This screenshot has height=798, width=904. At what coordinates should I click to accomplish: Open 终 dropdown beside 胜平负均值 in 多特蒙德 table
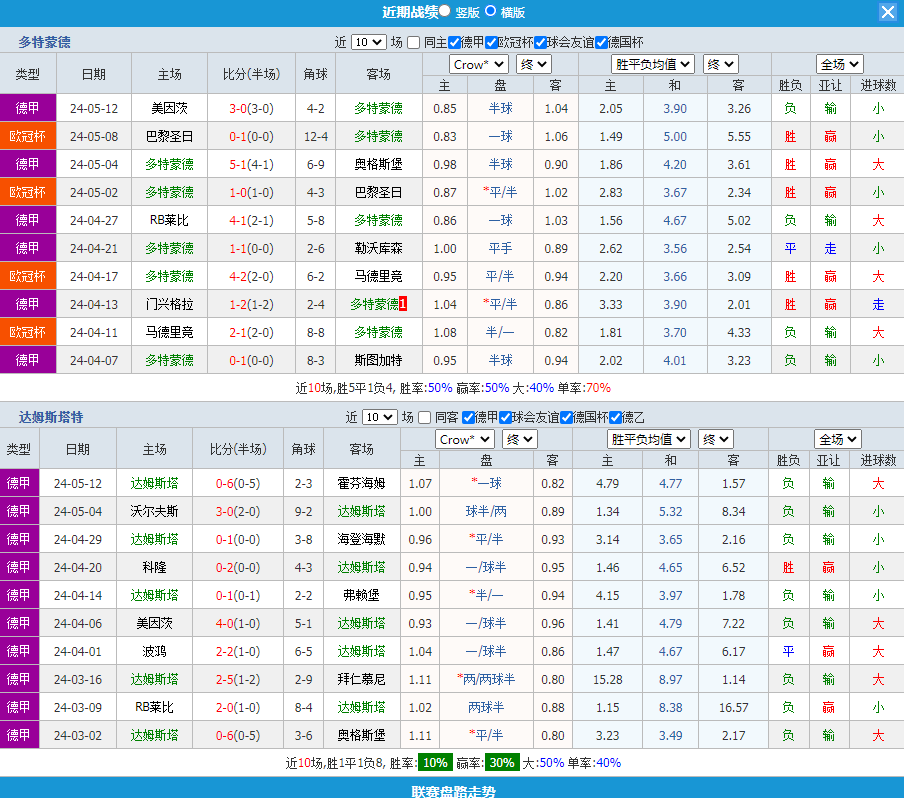721,64
